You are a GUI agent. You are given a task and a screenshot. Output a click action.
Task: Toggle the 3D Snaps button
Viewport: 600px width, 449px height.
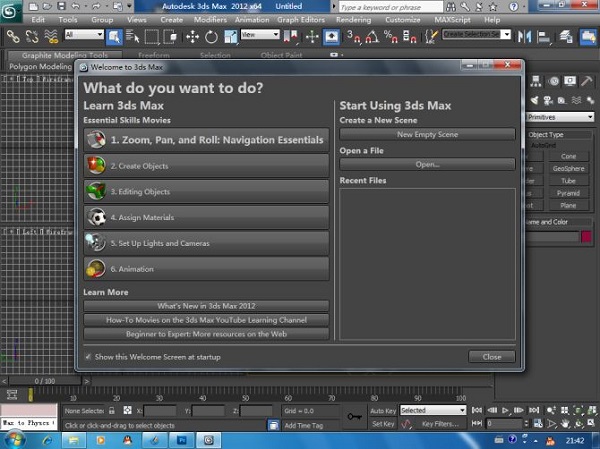tap(353, 37)
